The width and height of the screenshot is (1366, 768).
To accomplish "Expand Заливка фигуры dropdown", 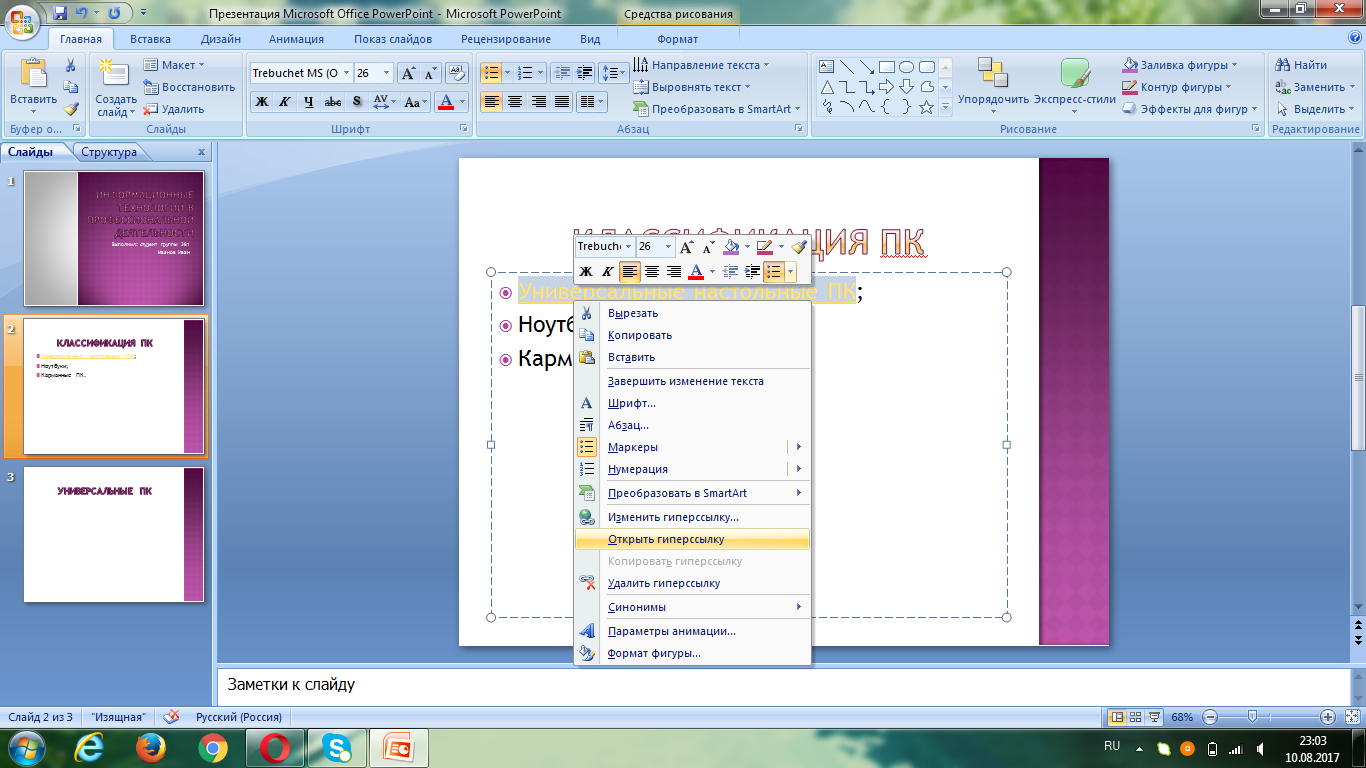I will click(x=1178, y=65).
